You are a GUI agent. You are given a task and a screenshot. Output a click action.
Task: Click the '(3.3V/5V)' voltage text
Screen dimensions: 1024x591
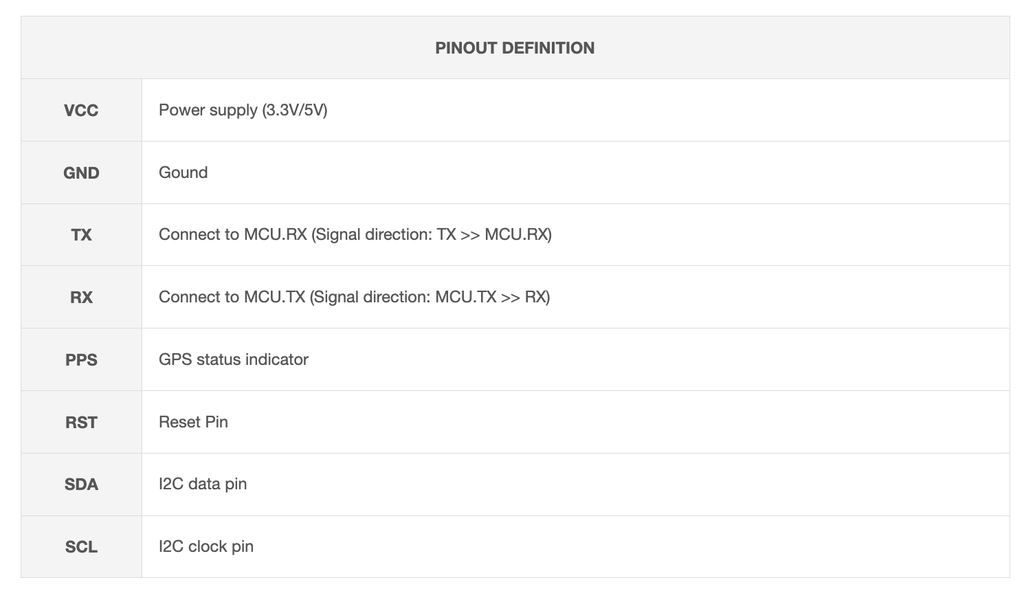295,110
